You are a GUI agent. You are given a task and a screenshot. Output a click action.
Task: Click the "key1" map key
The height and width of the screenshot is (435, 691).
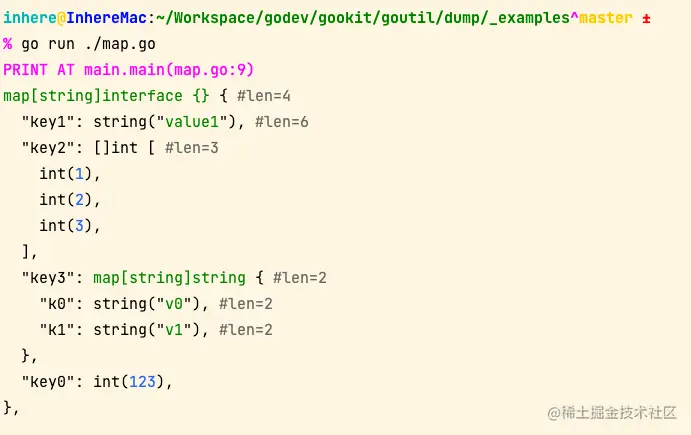[48, 122]
